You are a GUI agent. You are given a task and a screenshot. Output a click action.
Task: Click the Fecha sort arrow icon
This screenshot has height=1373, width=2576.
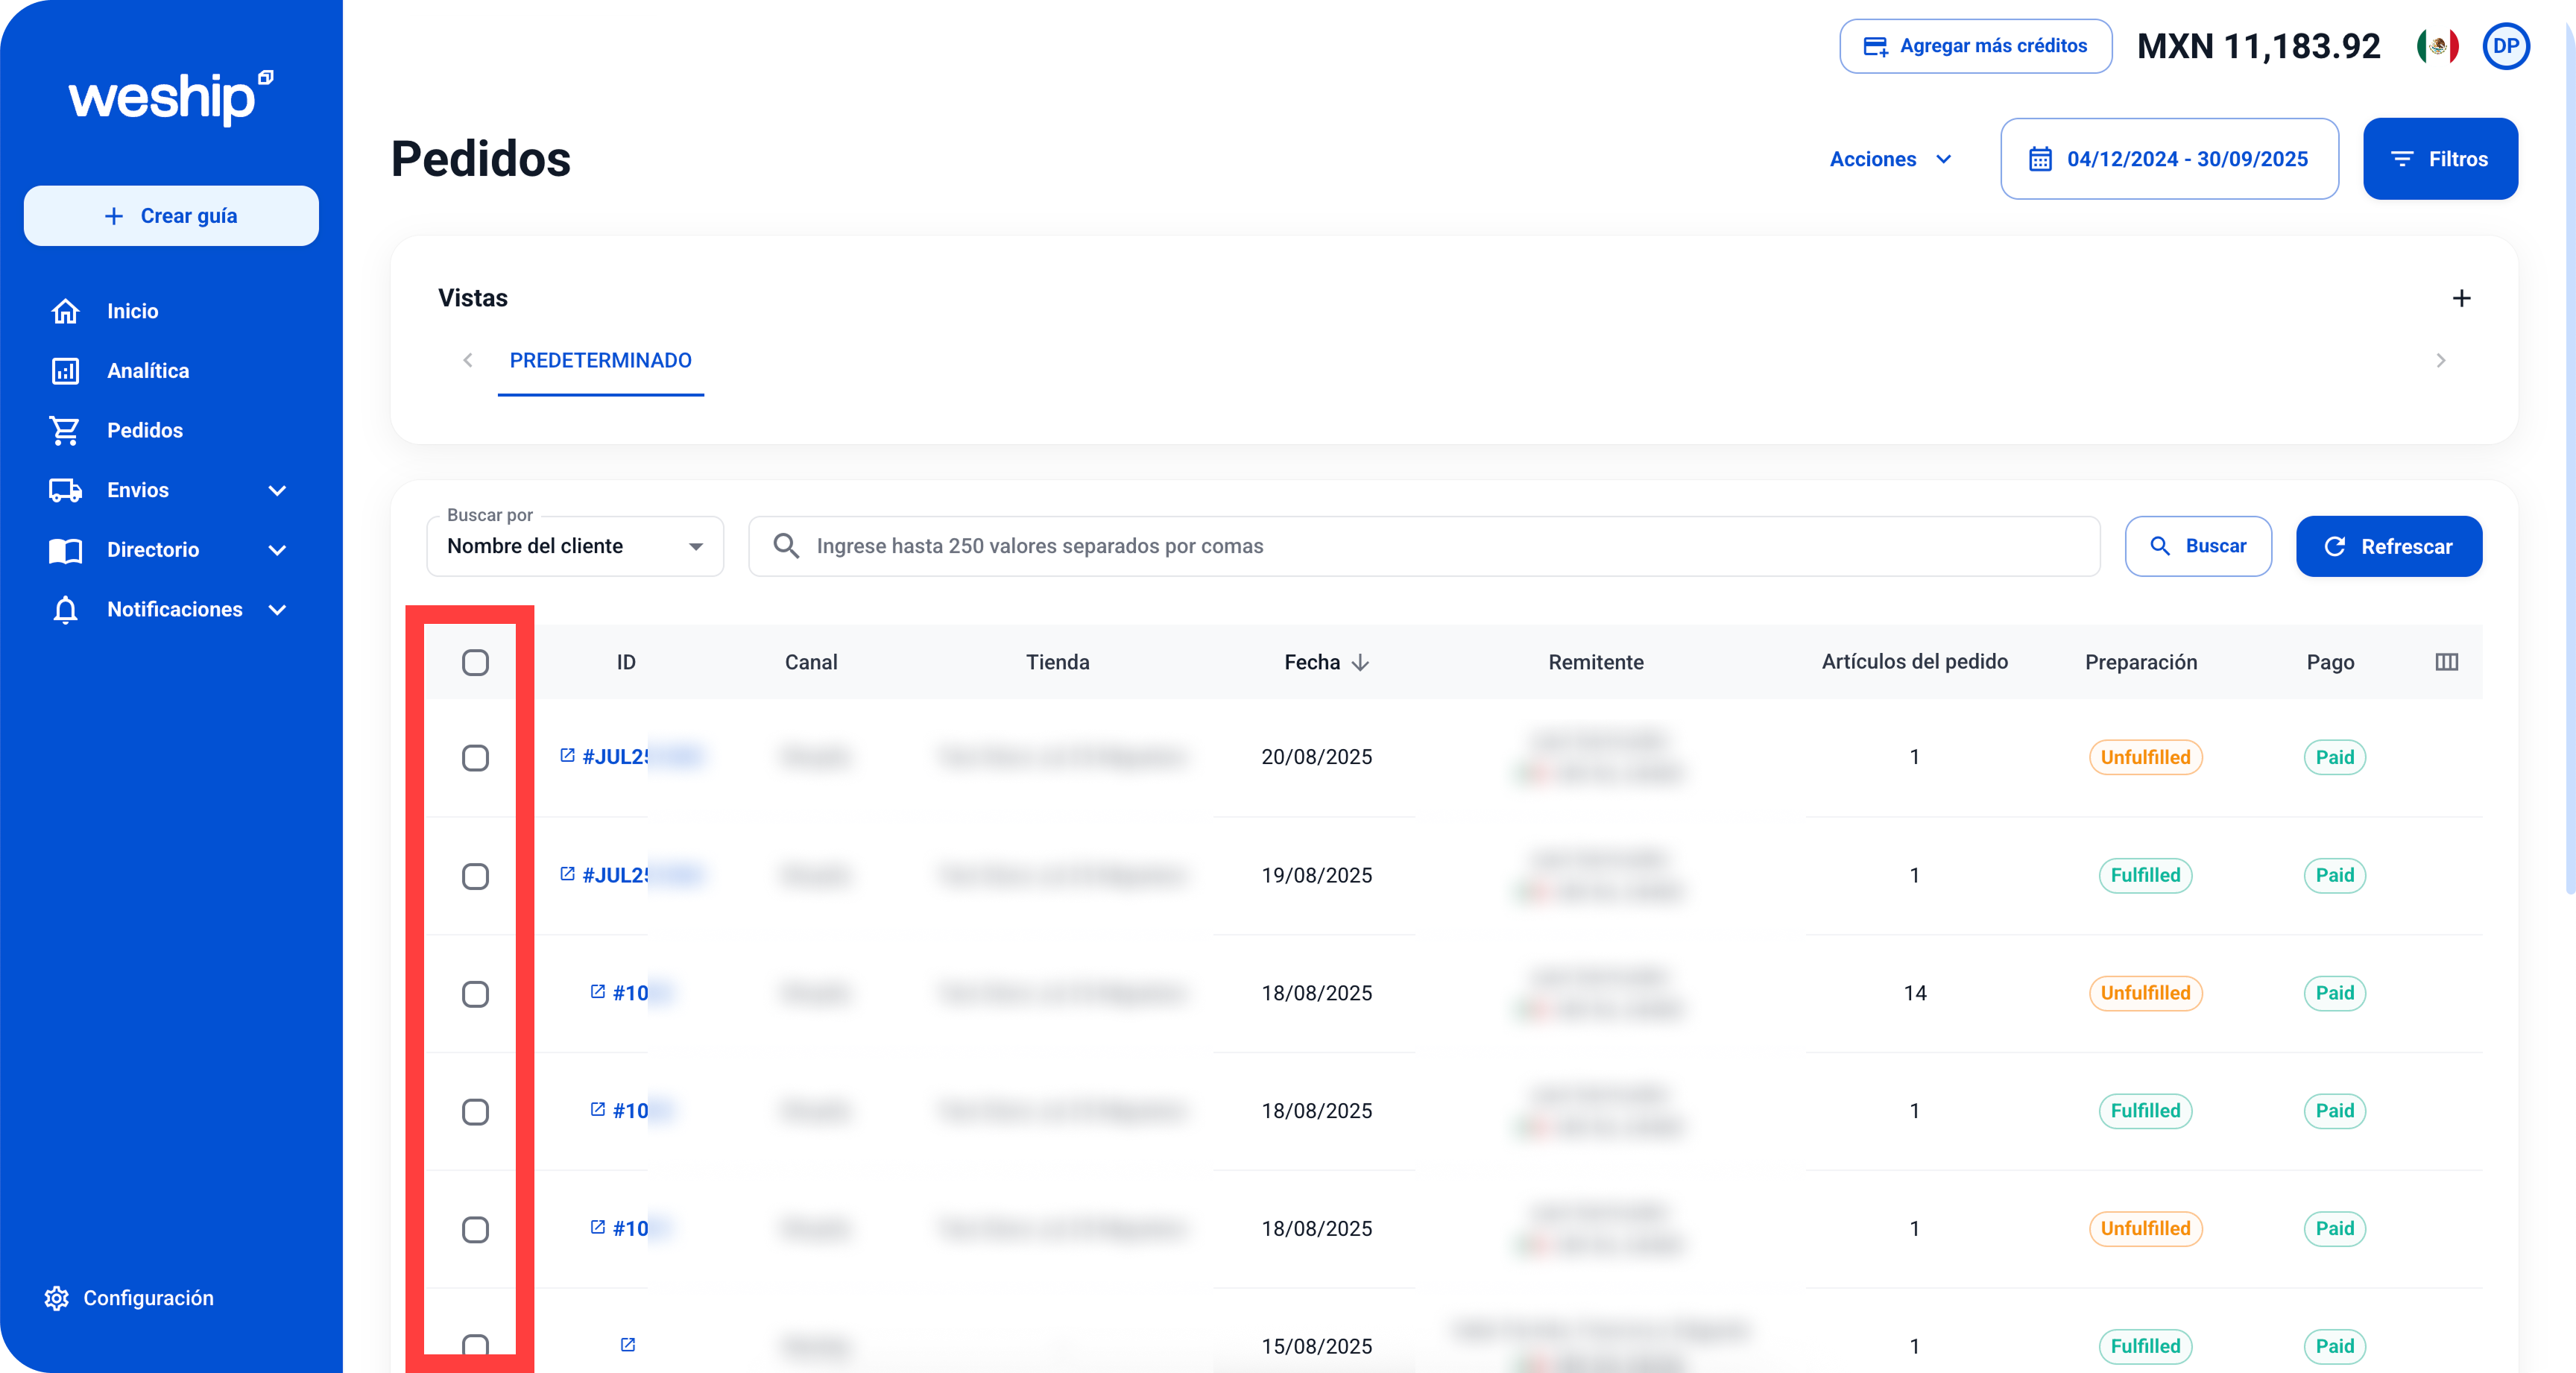[1360, 663]
